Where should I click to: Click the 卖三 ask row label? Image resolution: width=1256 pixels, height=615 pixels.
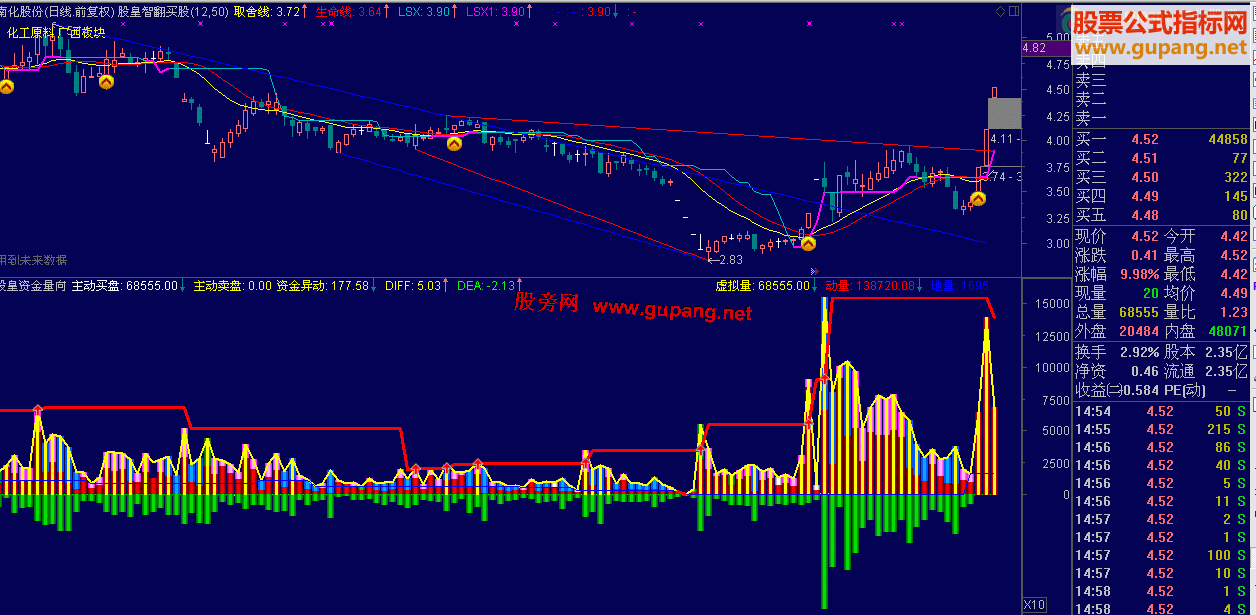(1091, 80)
